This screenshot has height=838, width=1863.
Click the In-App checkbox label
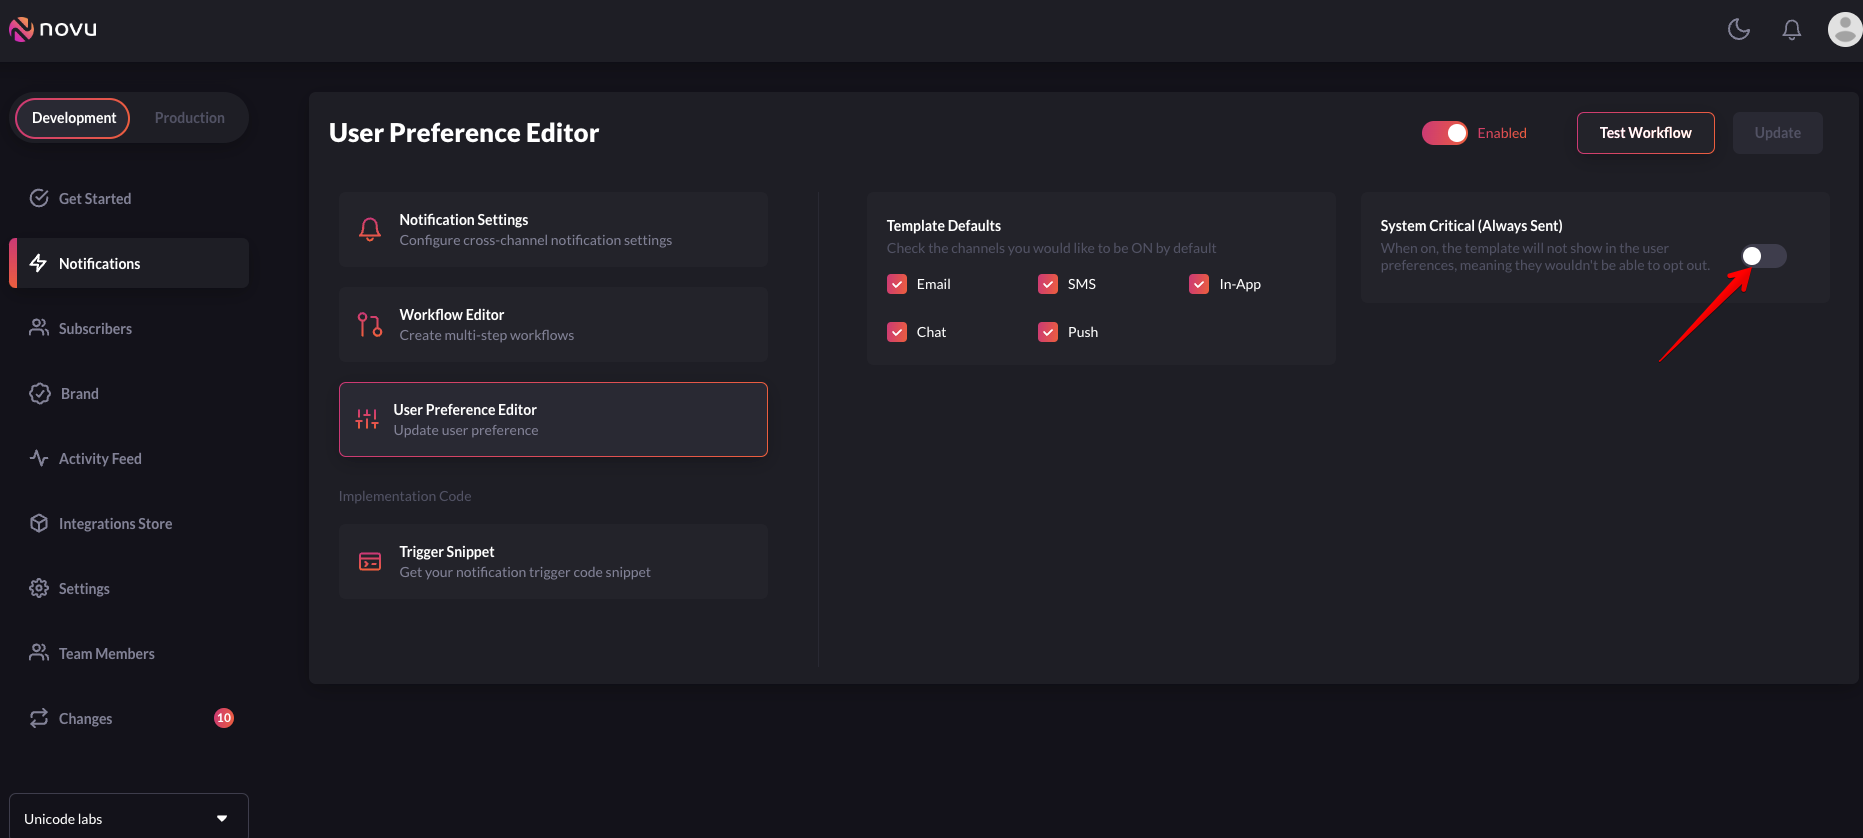pyautogui.click(x=1240, y=284)
